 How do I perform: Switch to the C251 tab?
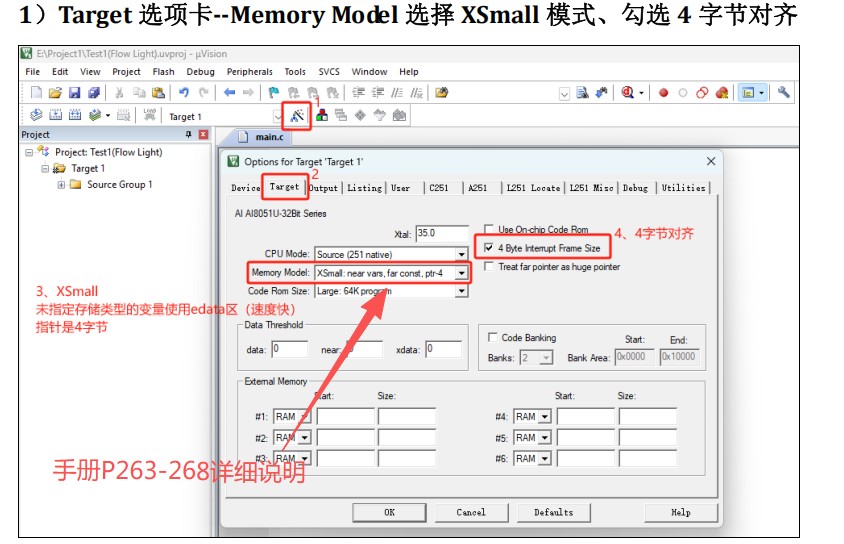[x=438, y=188]
